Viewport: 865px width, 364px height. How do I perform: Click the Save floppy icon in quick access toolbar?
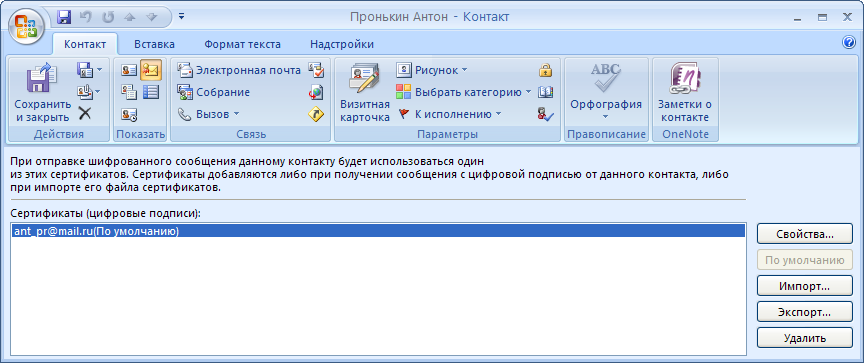[x=63, y=17]
